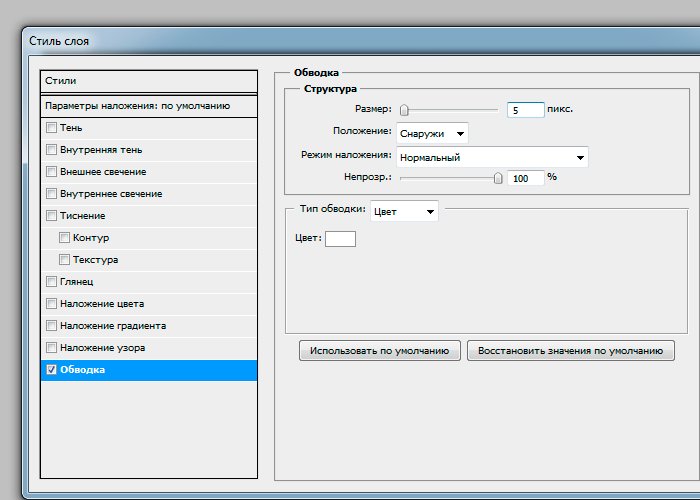The image size is (700, 500).
Task: Open the Положение dropdown
Action: tap(432, 133)
